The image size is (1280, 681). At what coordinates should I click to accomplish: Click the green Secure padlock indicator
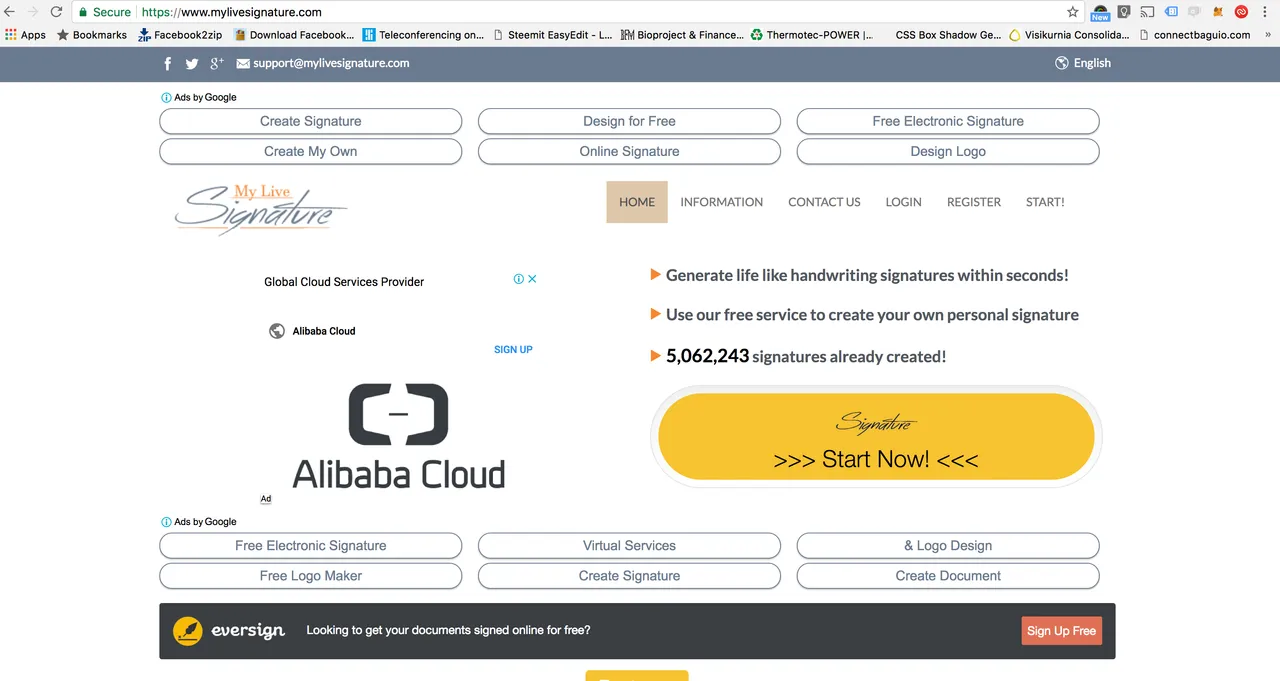click(104, 12)
